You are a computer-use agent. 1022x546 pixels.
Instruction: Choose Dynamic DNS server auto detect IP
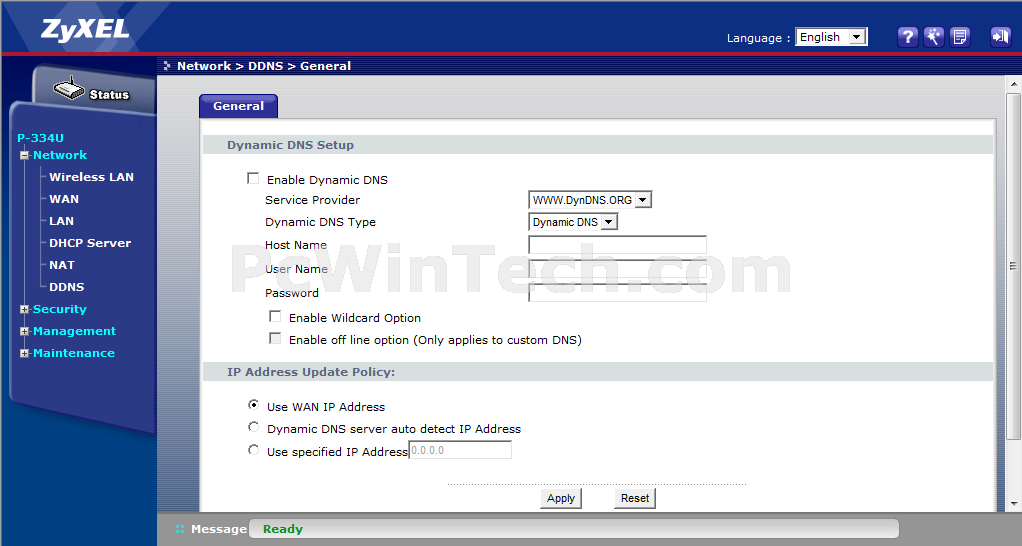coord(254,427)
